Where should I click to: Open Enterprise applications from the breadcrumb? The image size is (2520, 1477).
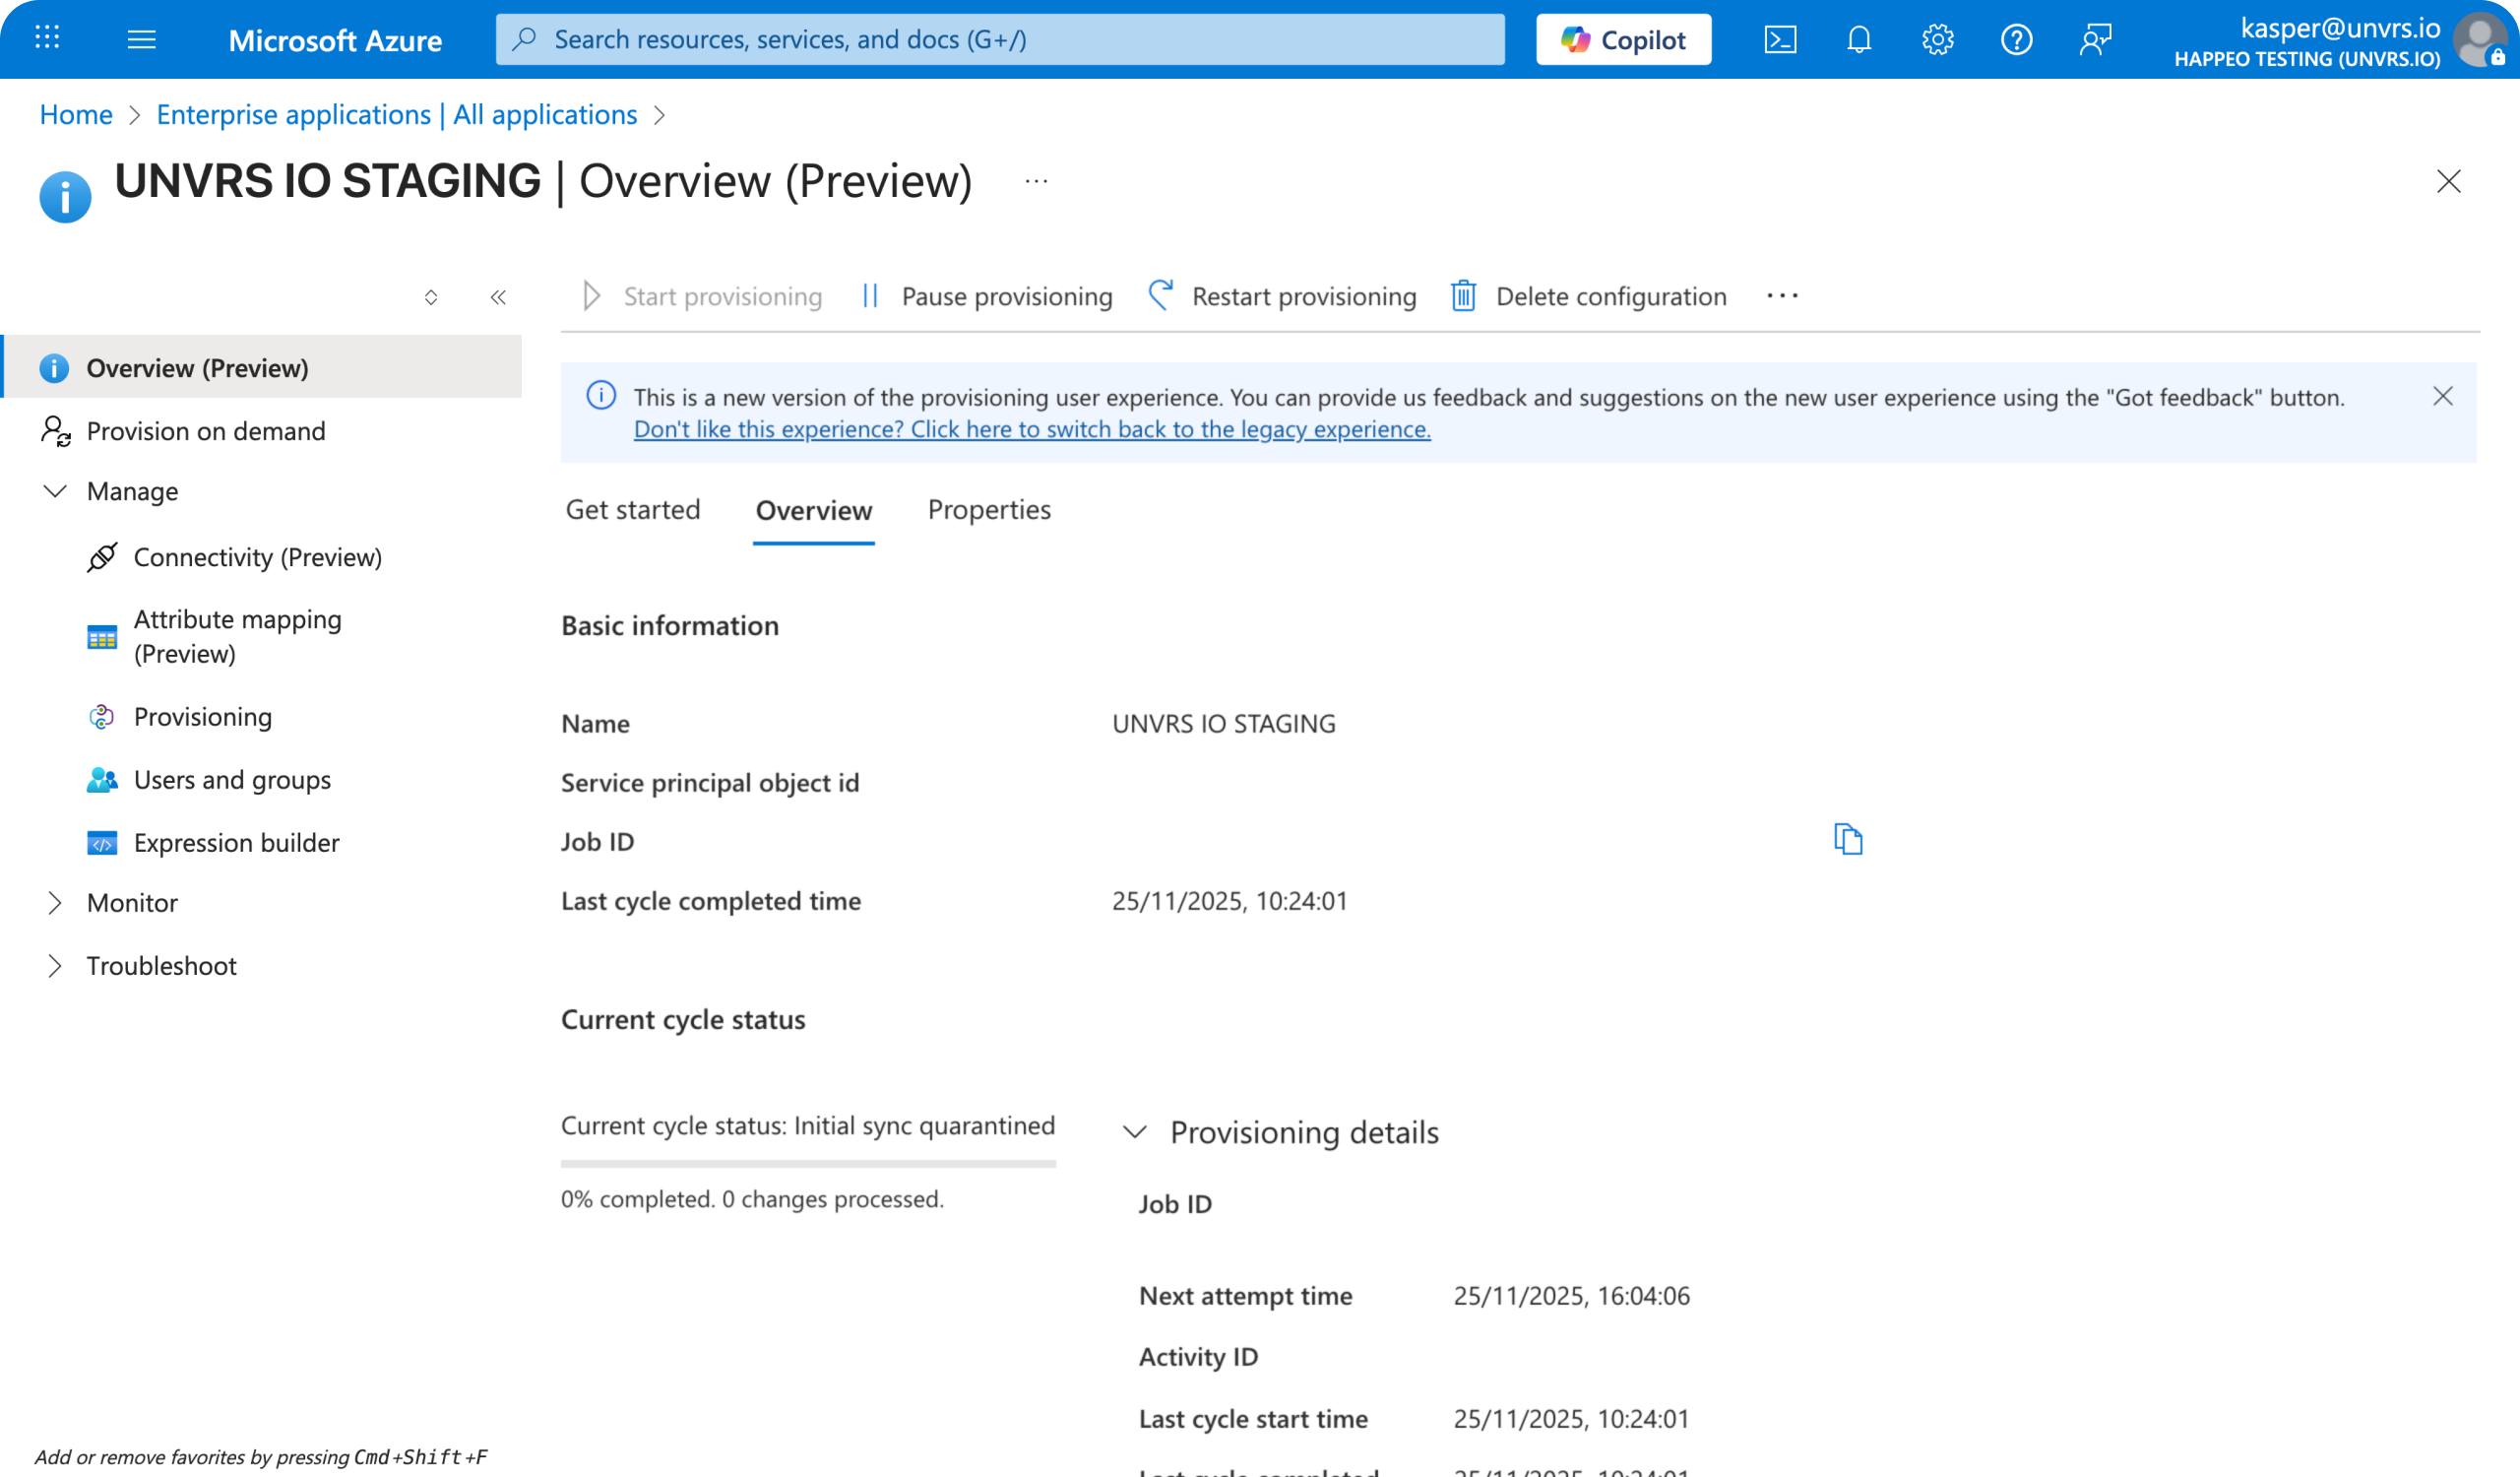(x=396, y=114)
